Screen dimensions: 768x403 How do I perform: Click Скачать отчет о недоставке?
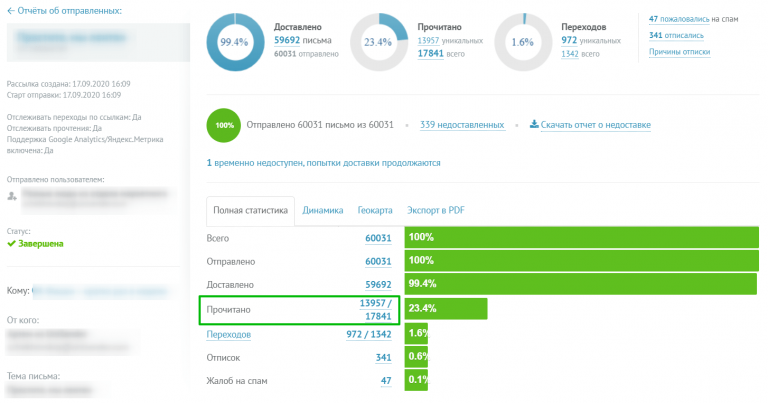click(x=596, y=125)
